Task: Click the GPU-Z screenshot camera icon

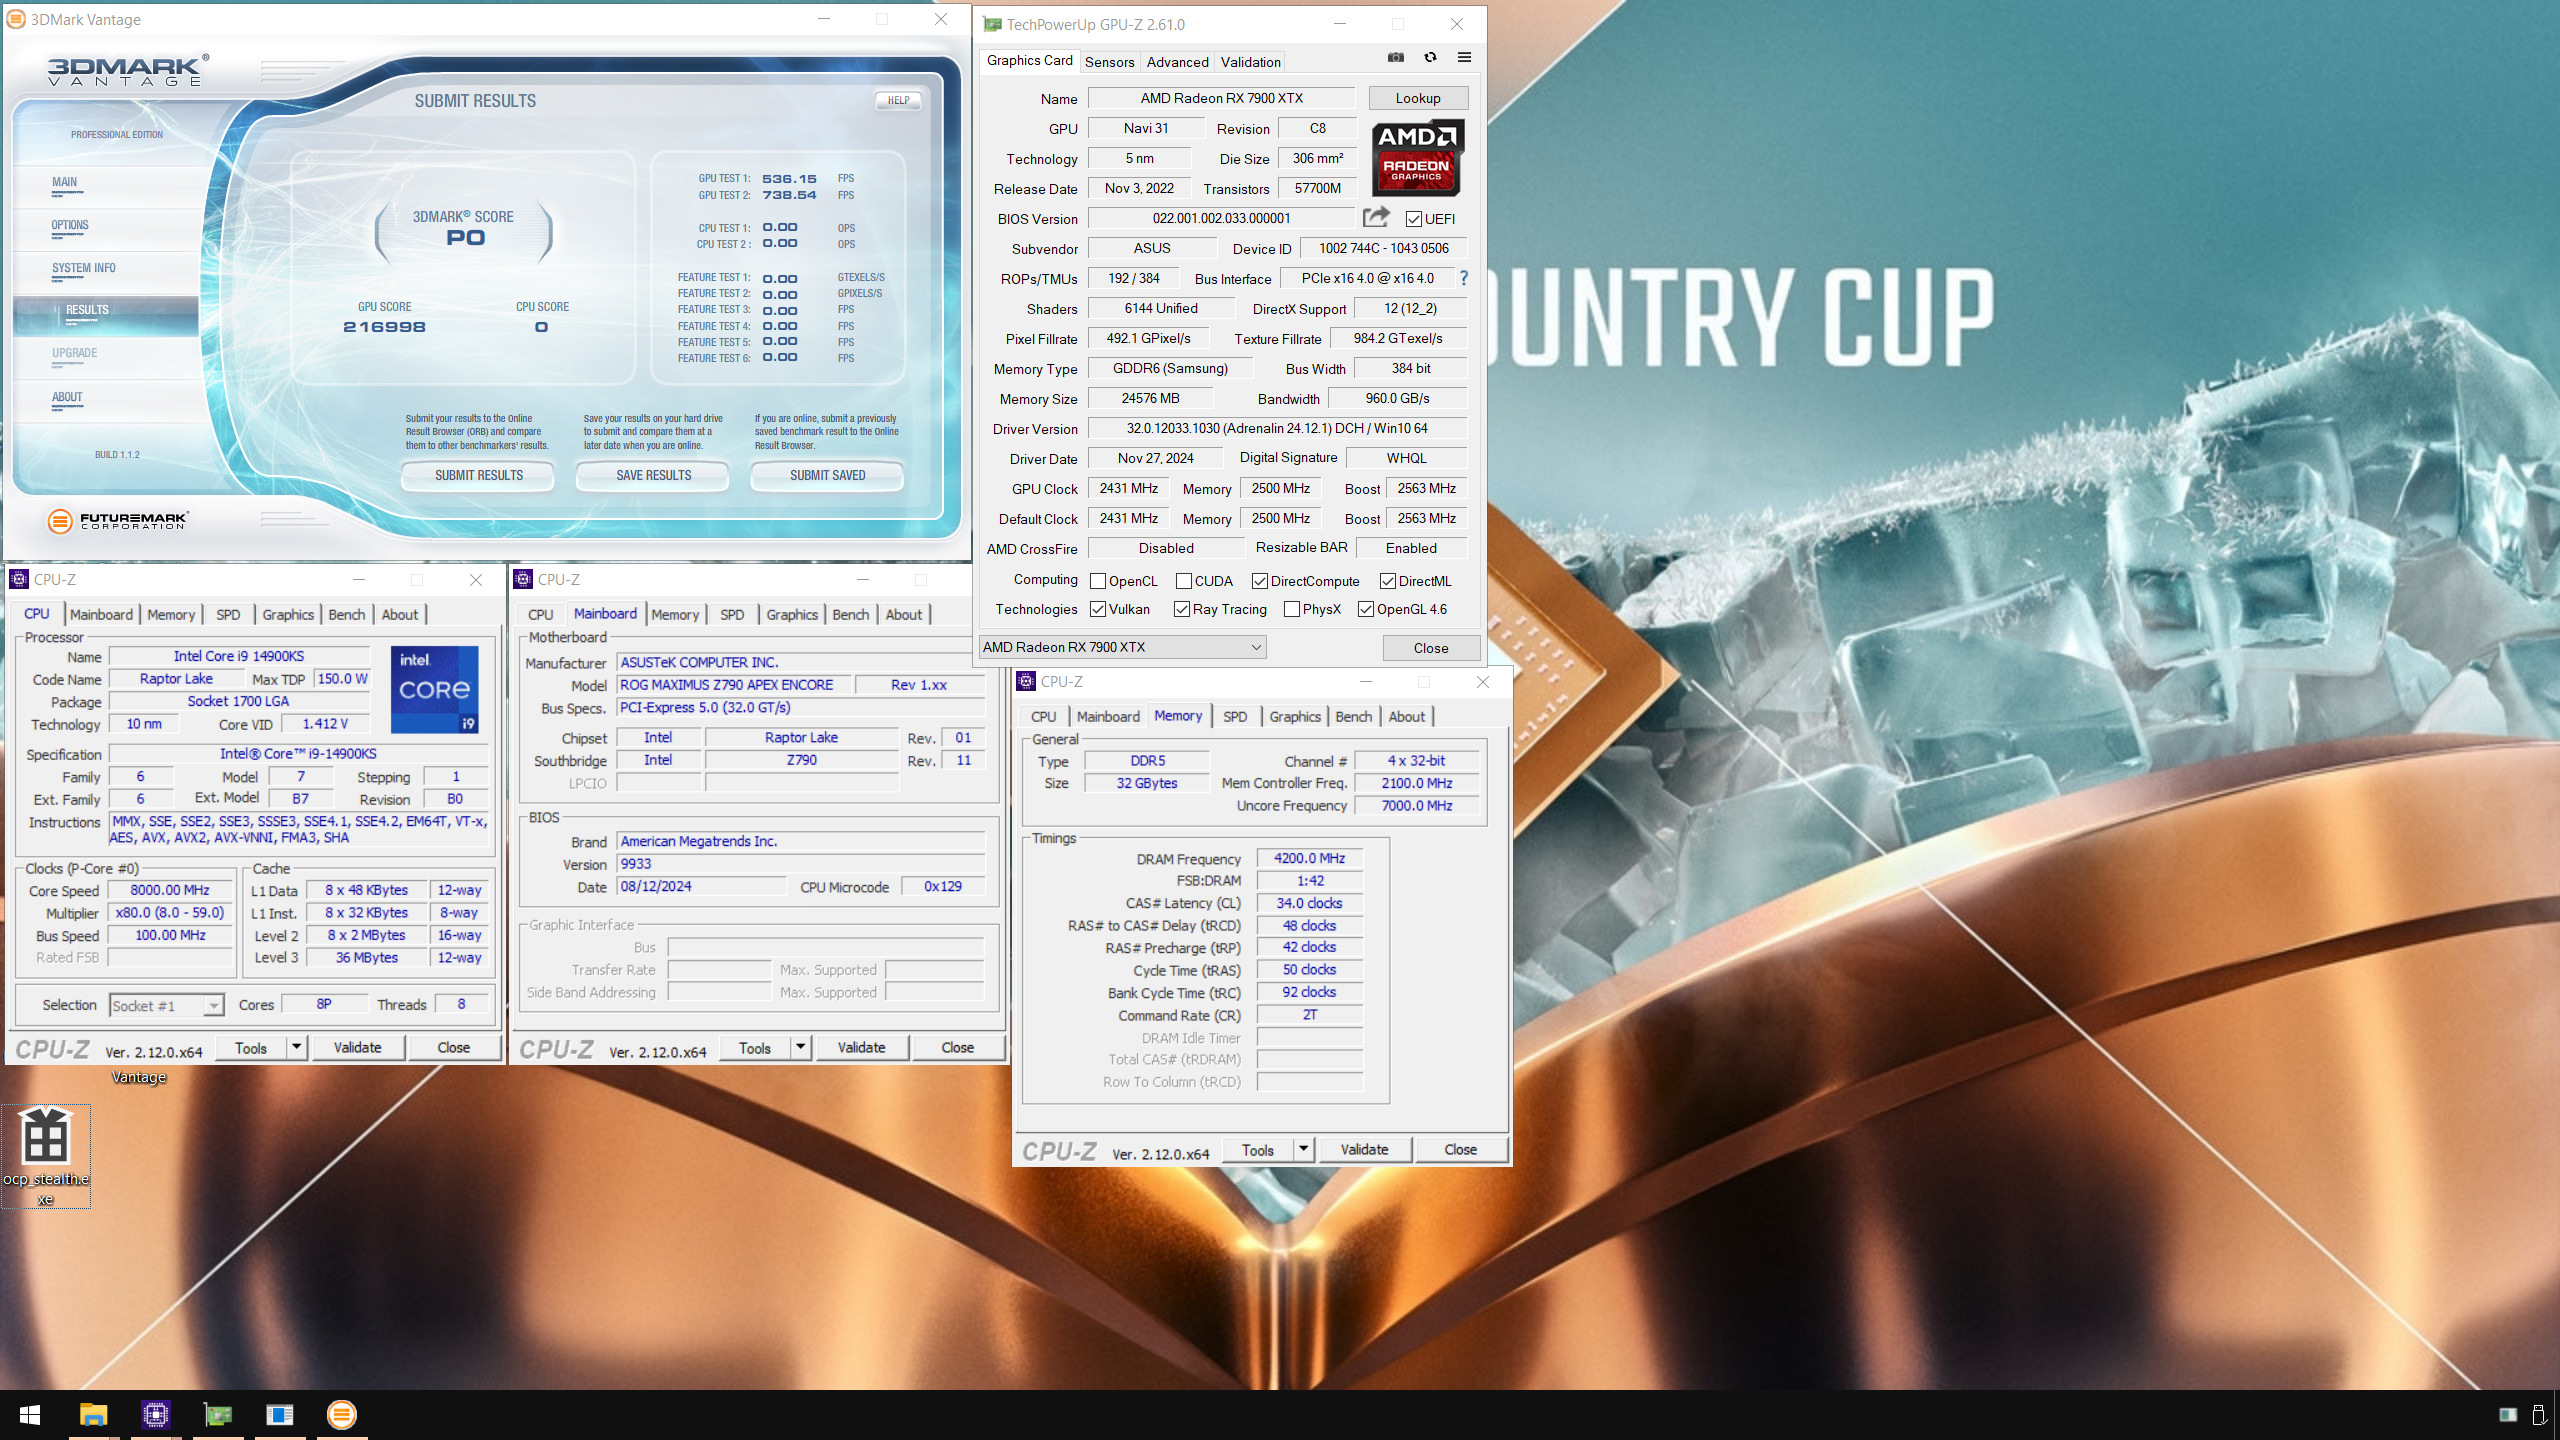Action: [x=1395, y=58]
